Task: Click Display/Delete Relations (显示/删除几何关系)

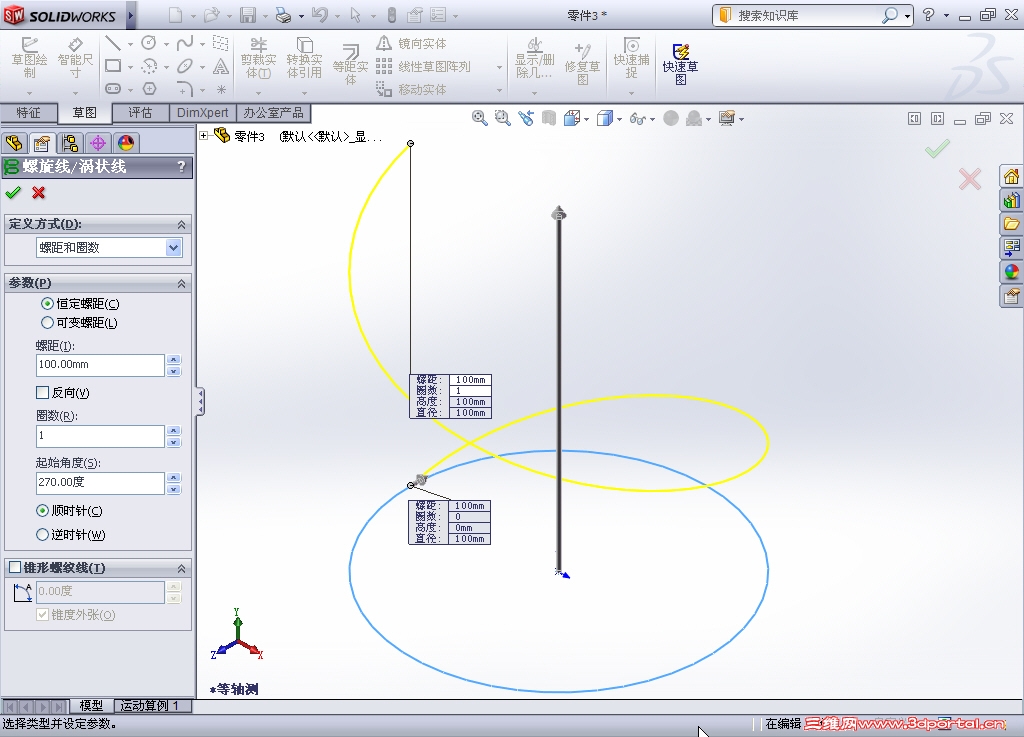Action: pyautogui.click(x=535, y=59)
